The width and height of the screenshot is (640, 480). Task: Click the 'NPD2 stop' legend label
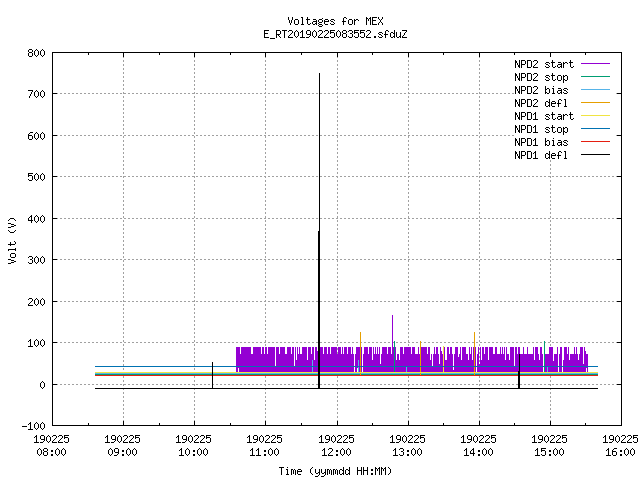541,77
